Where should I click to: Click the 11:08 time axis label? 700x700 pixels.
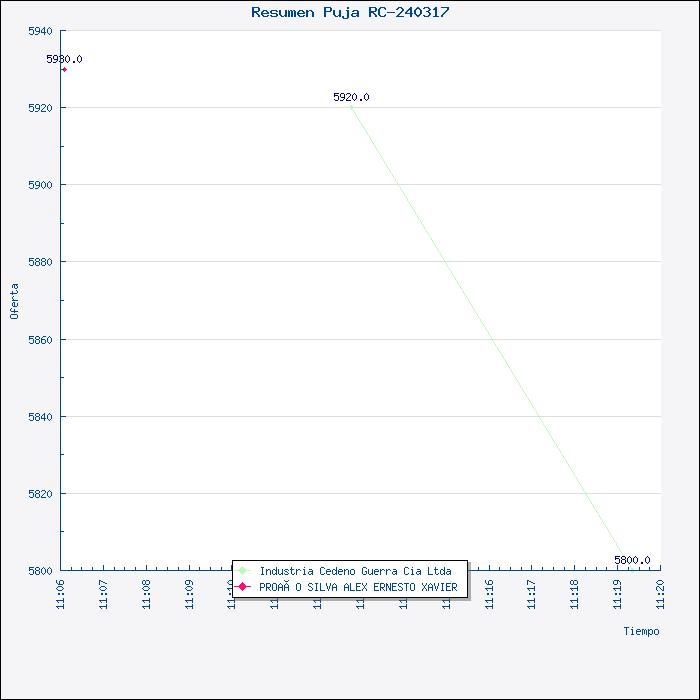tap(146, 595)
